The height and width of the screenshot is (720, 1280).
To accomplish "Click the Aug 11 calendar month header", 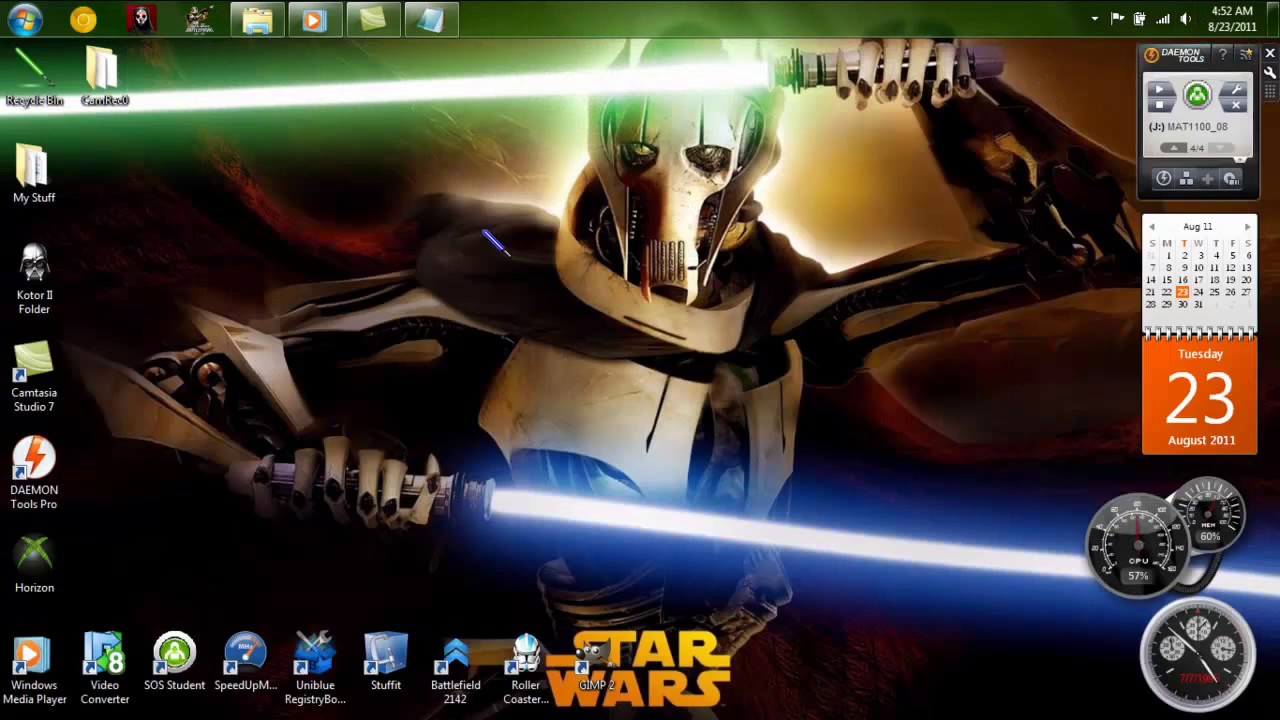I will (1198, 227).
